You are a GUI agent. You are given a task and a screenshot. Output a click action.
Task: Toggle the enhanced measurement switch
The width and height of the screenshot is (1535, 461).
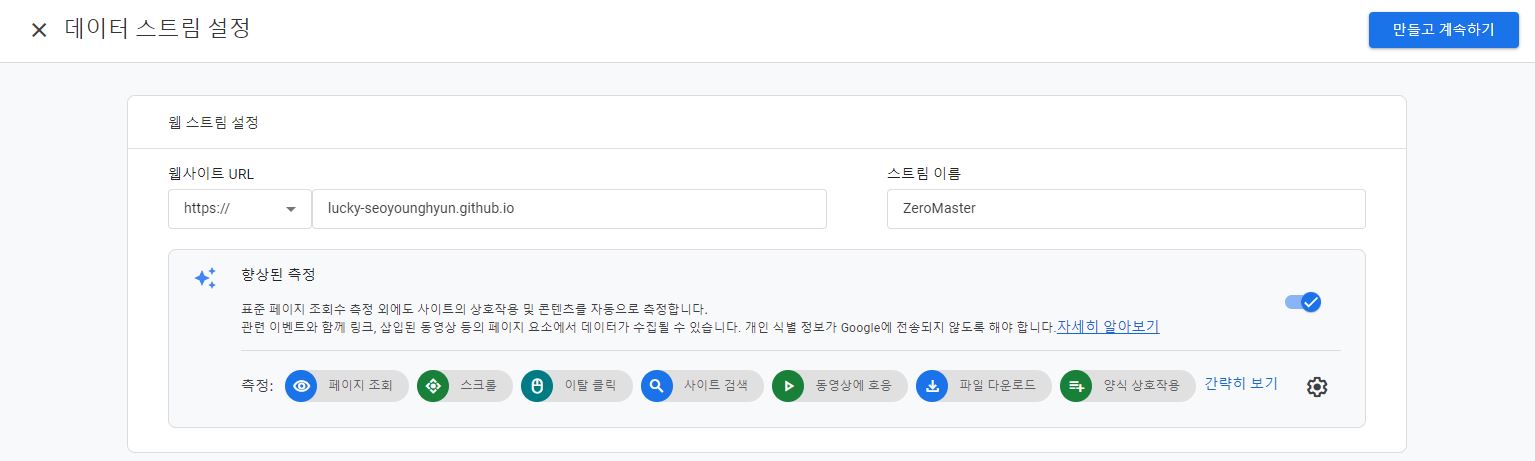point(1303,302)
